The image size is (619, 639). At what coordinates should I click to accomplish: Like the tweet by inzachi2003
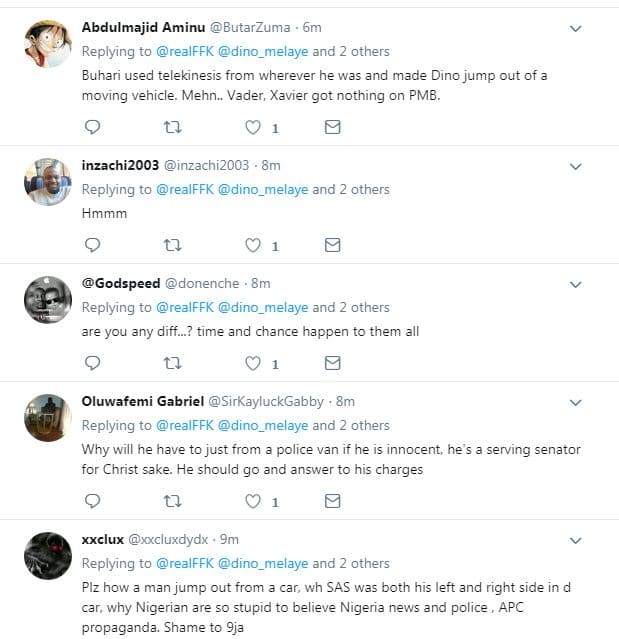pos(254,245)
